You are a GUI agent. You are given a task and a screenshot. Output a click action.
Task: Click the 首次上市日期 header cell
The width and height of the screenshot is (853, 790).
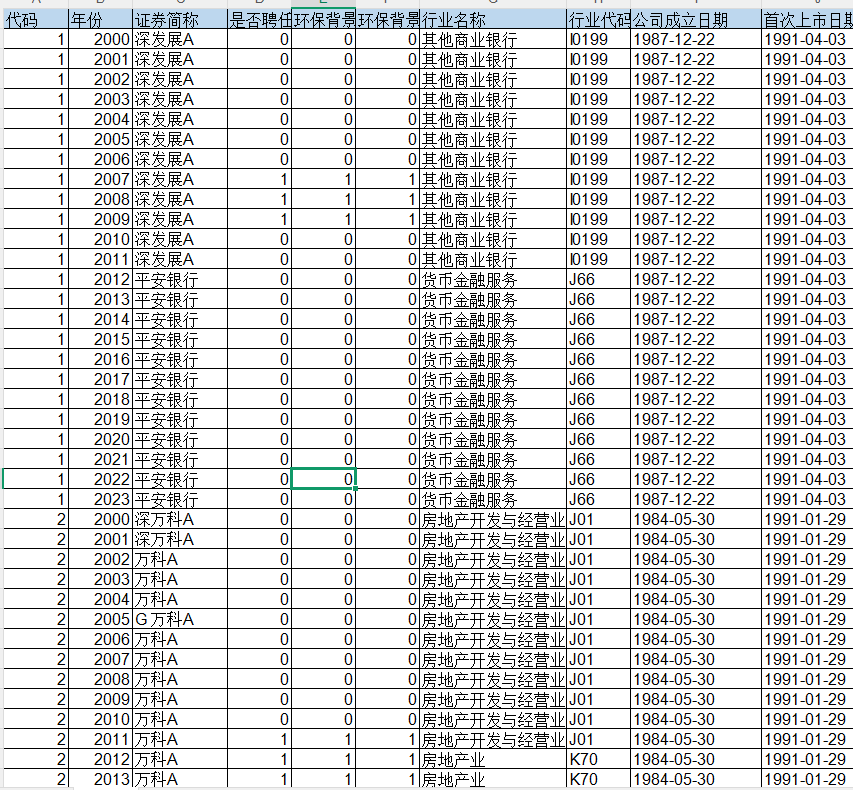point(806,20)
